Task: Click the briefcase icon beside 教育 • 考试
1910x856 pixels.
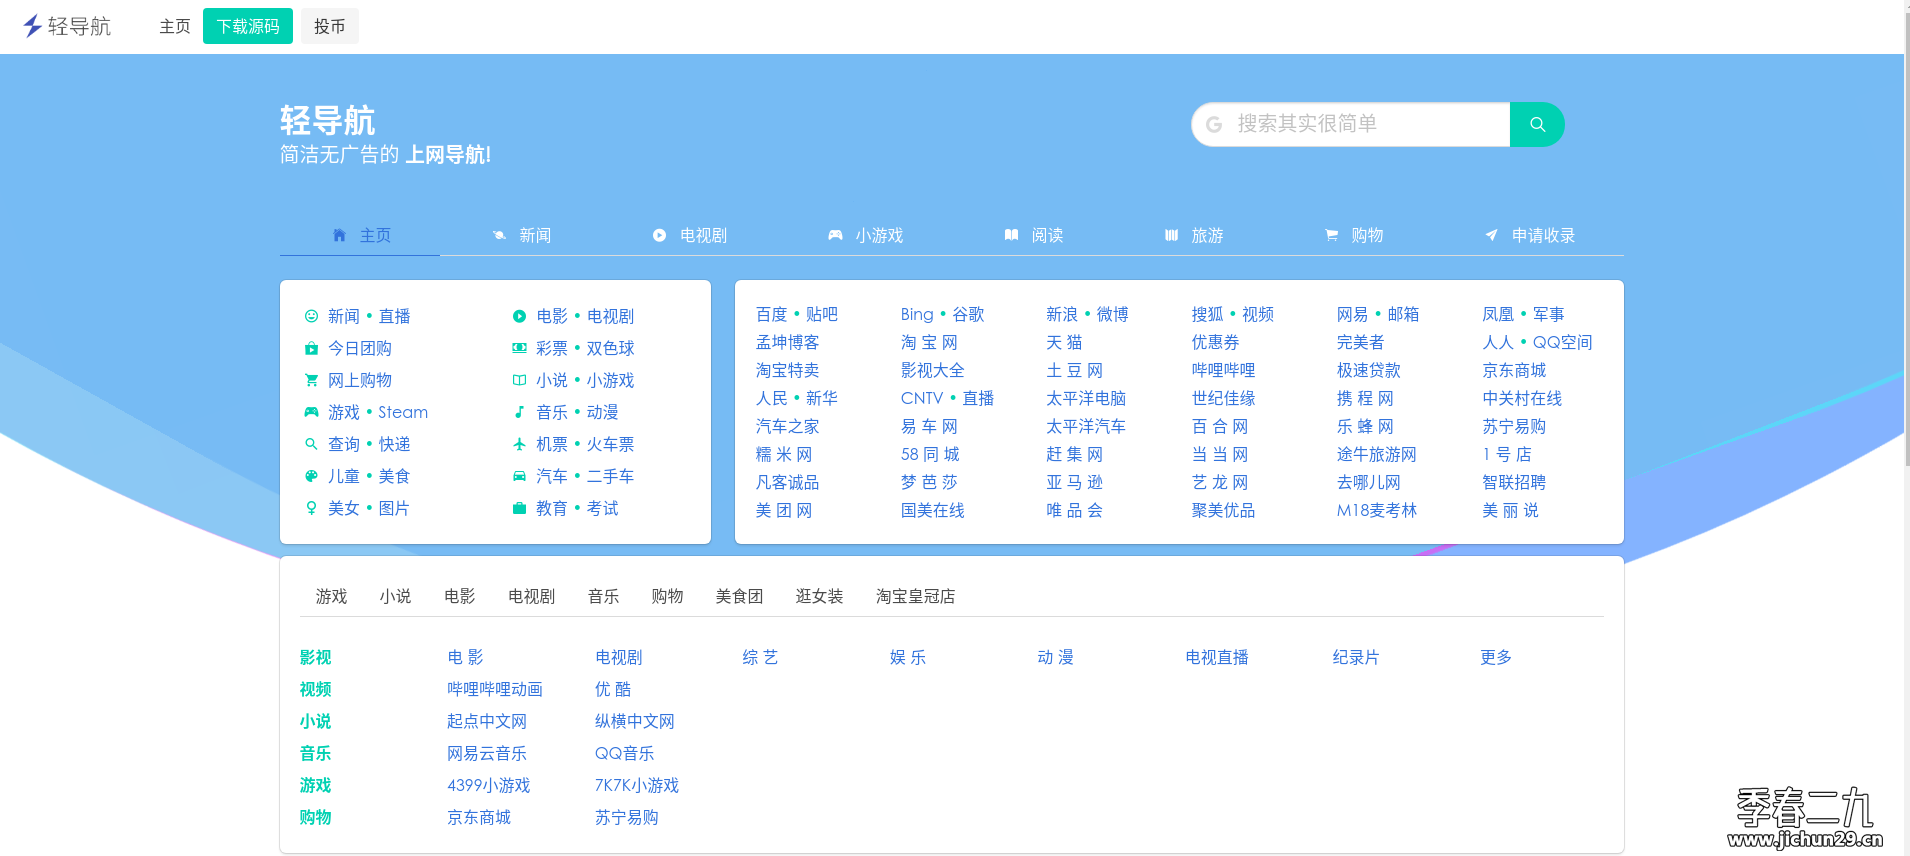Action: pos(519,508)
